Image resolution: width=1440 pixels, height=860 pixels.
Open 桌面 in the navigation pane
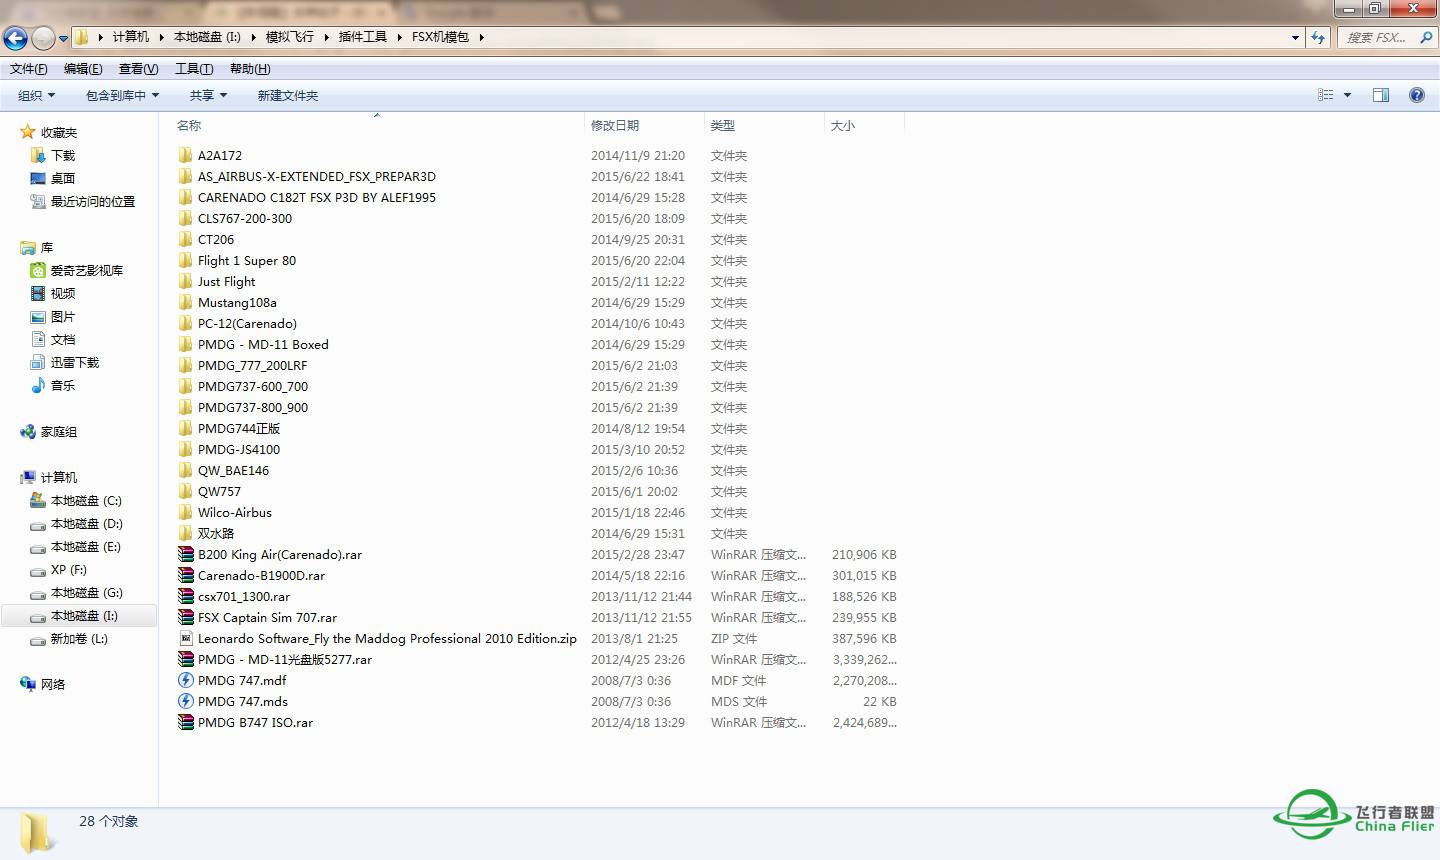click(63, 179)
